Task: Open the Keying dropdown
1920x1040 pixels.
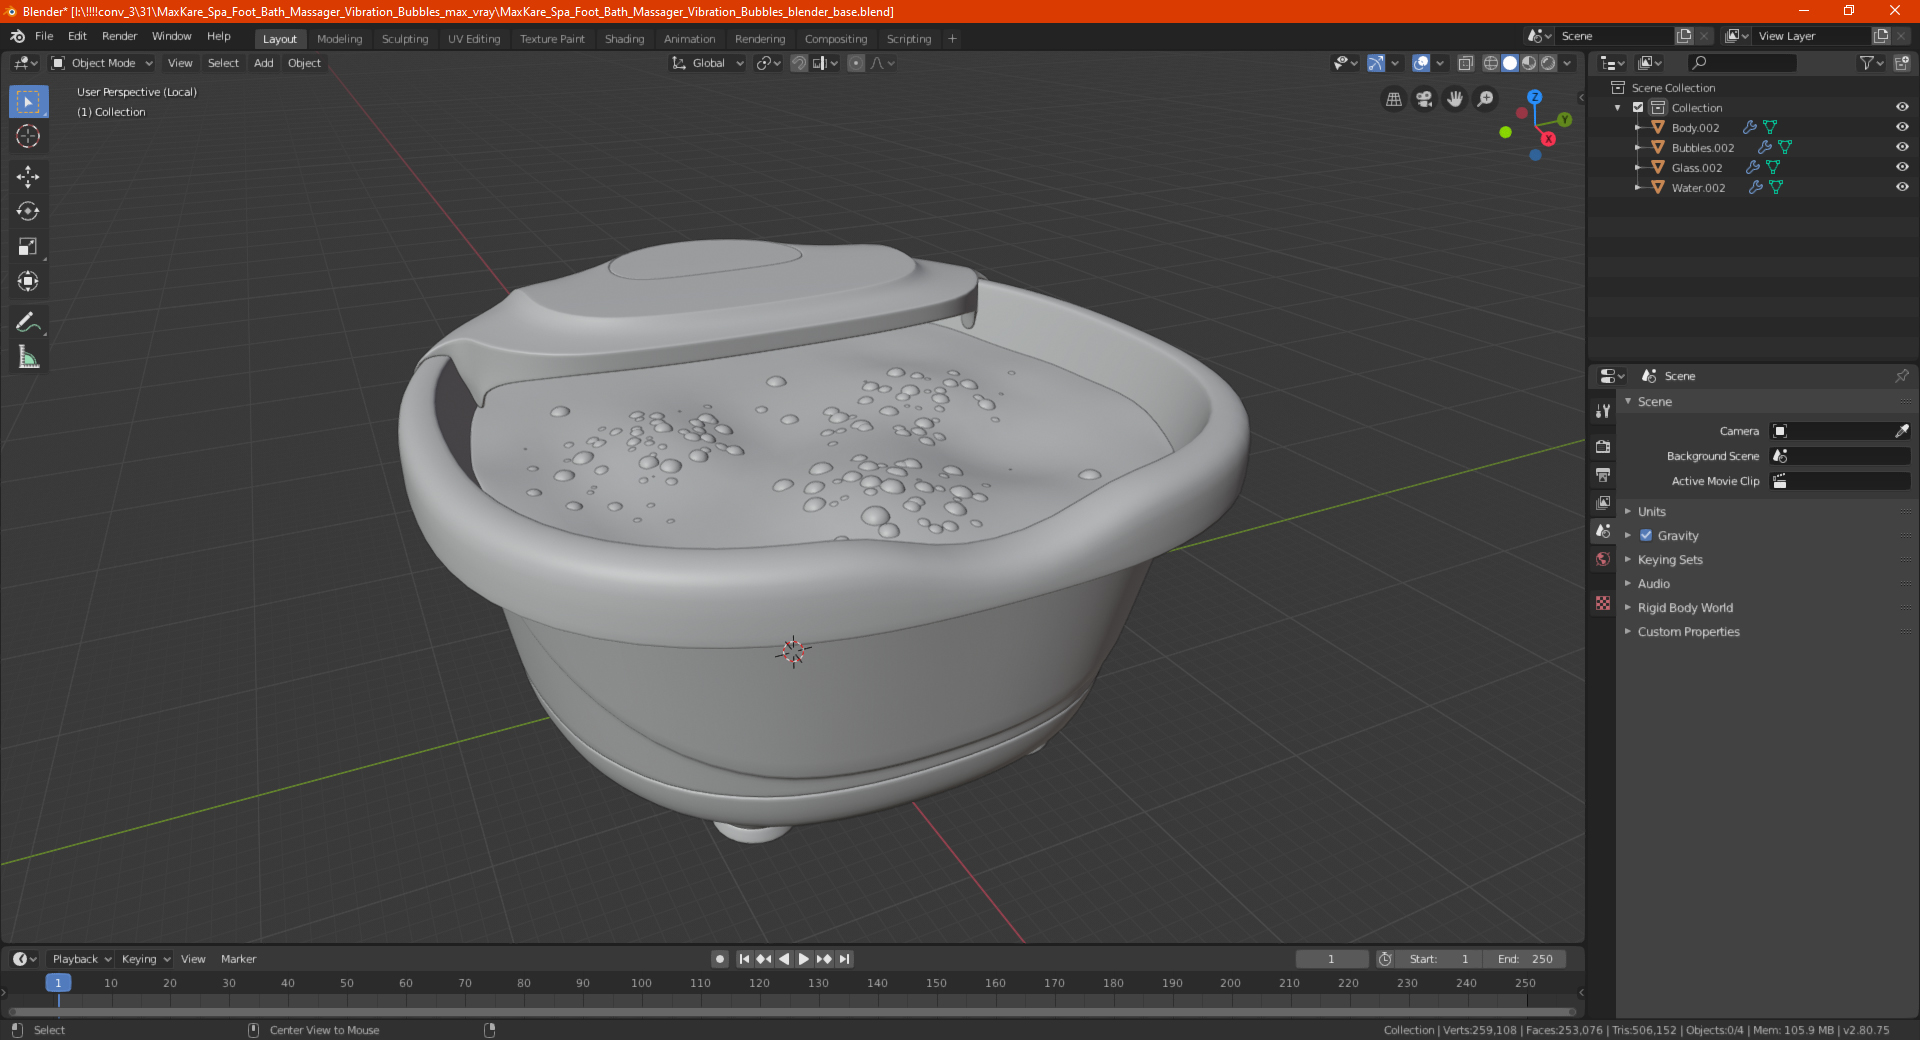Action: tap(145, 959)
